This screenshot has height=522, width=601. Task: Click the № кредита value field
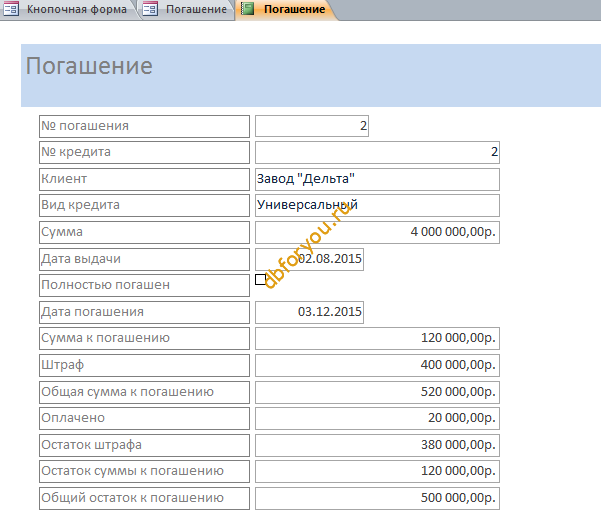377,153
